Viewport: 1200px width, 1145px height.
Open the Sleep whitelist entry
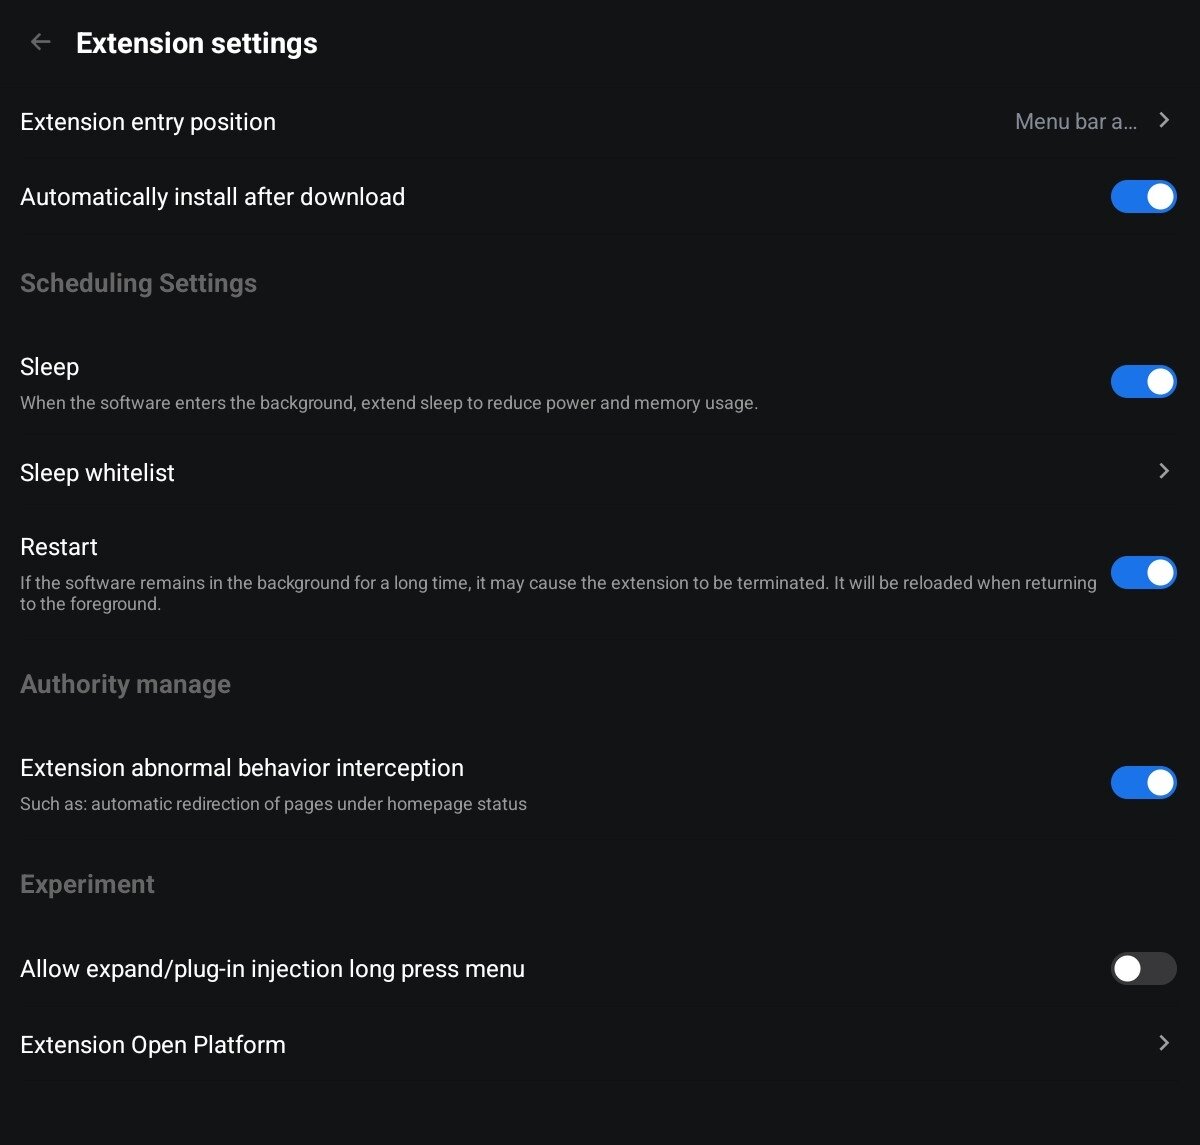pyautogui.click(x=98, y=473)
